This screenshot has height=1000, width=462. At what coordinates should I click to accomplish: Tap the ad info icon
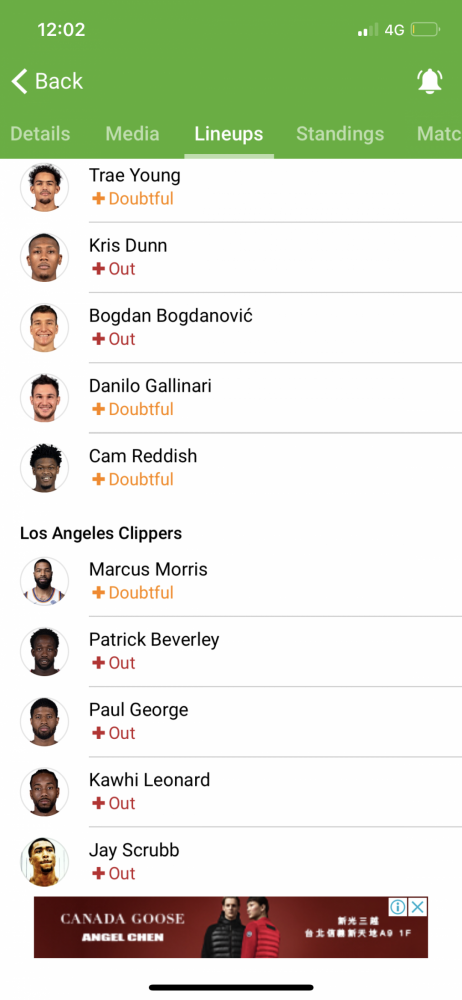click(x=398, y=906)
